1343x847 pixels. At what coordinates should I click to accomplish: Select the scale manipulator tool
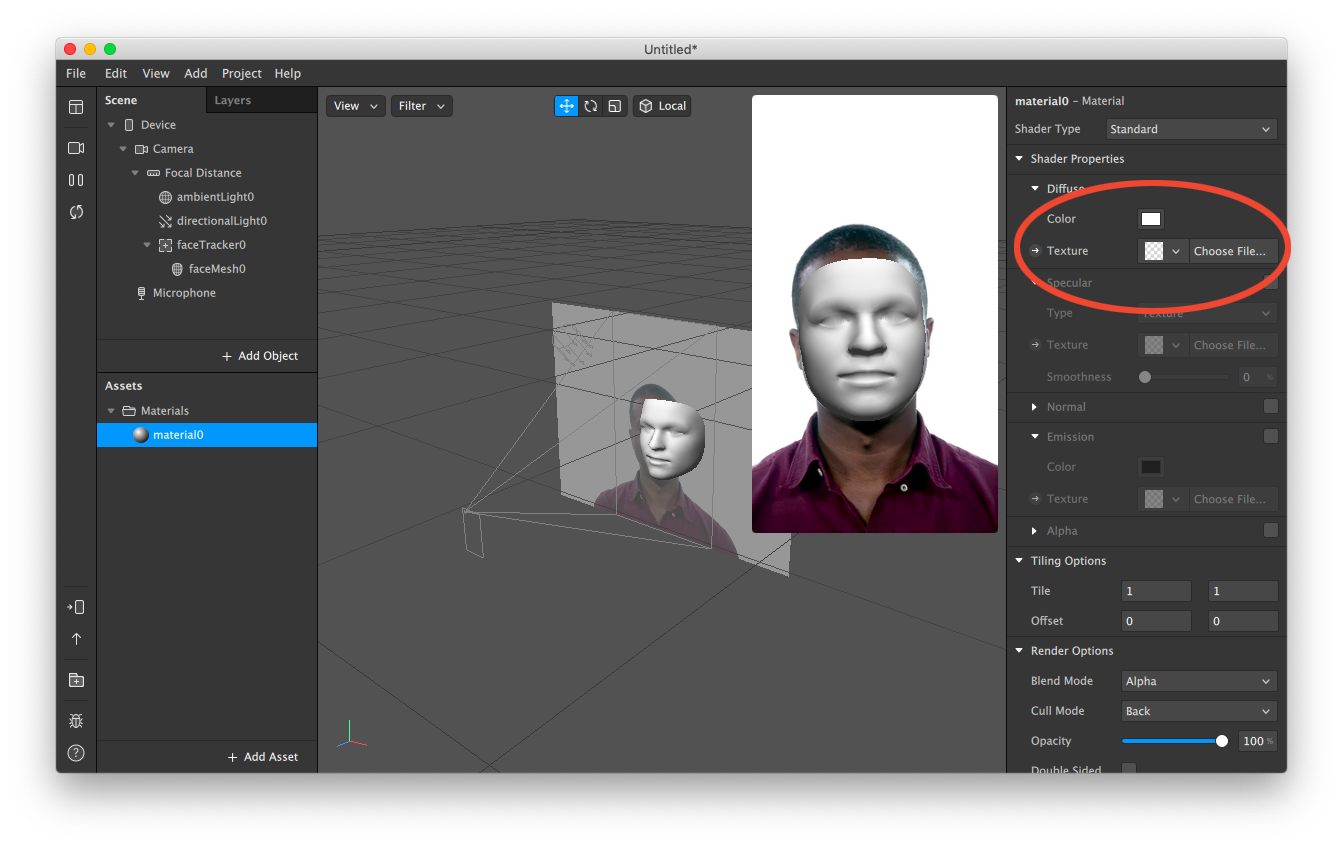[x=614, y=106]
